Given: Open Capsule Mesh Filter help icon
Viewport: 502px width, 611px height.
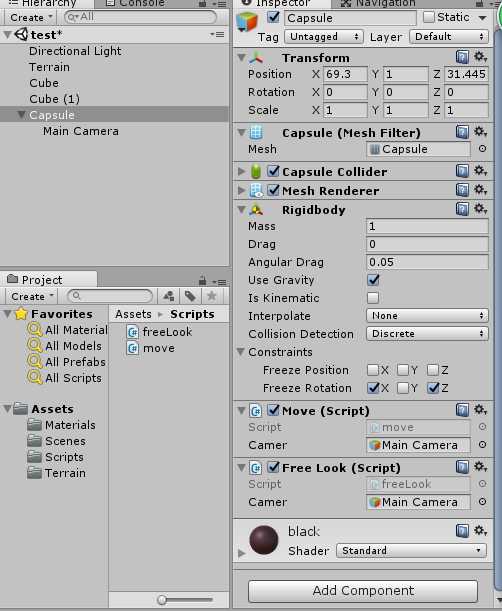Looking at the screenshot, I should click(x=462, y=132).
